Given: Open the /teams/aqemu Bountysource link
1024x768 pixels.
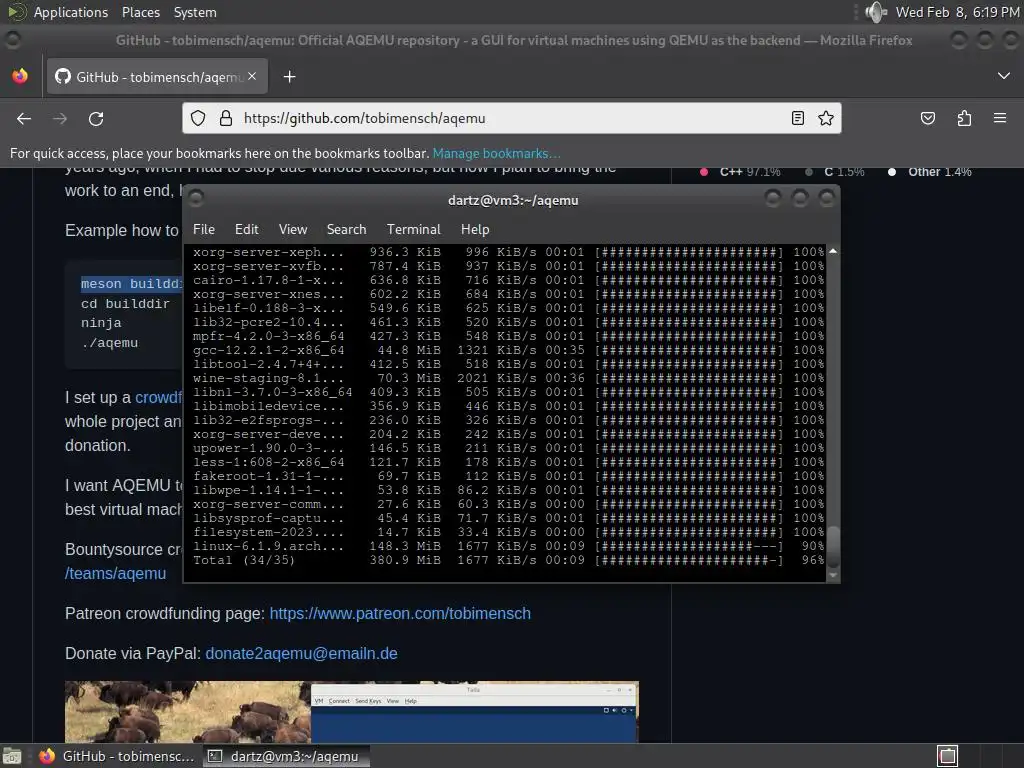Looking at the screenshot, I should click(115, 573).
